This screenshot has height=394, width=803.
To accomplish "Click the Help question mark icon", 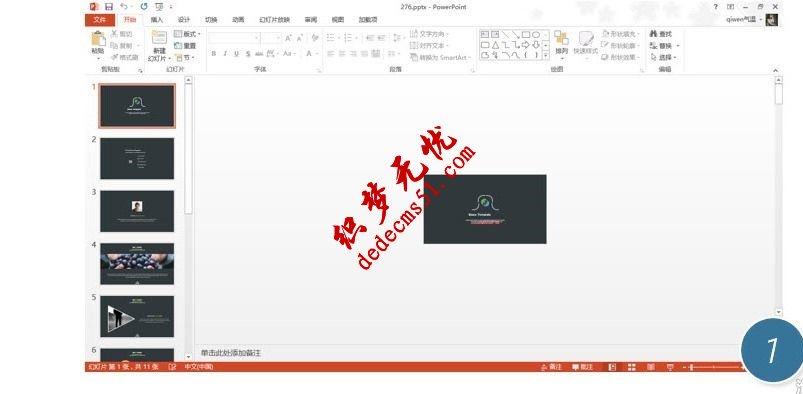I will (x=716, y=7).
